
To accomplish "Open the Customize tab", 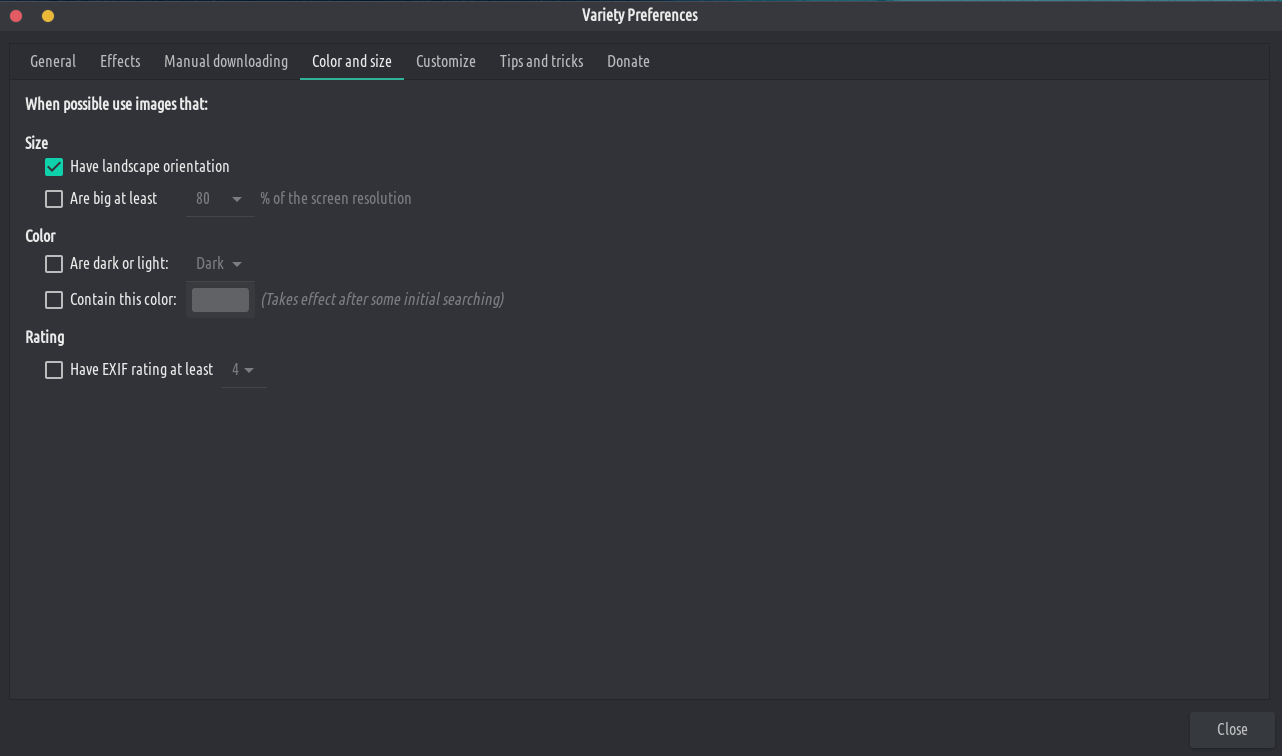I will (x=446, y=61).
